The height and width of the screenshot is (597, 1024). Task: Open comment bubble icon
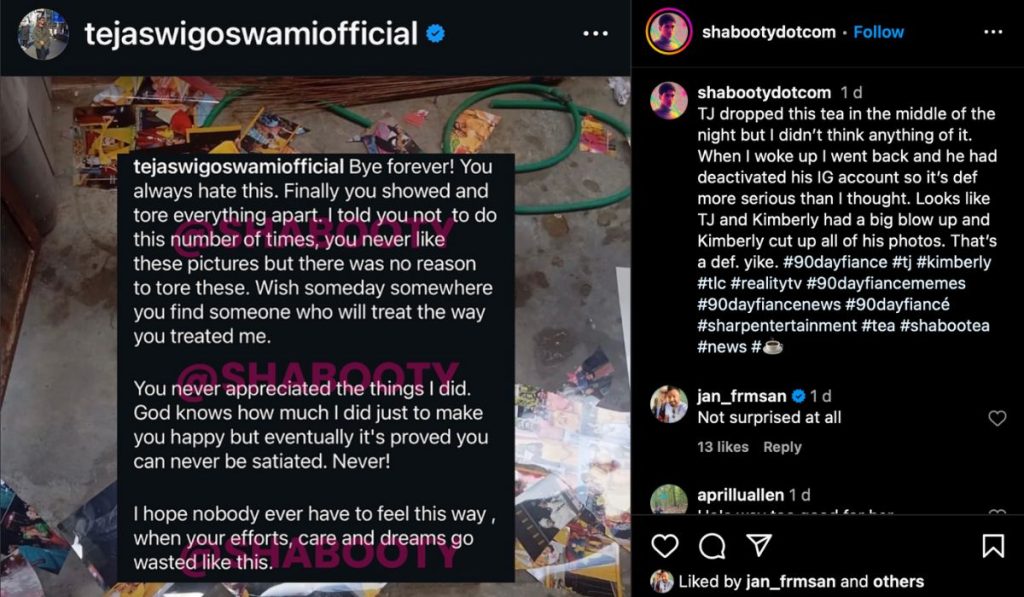click(712, 546)
